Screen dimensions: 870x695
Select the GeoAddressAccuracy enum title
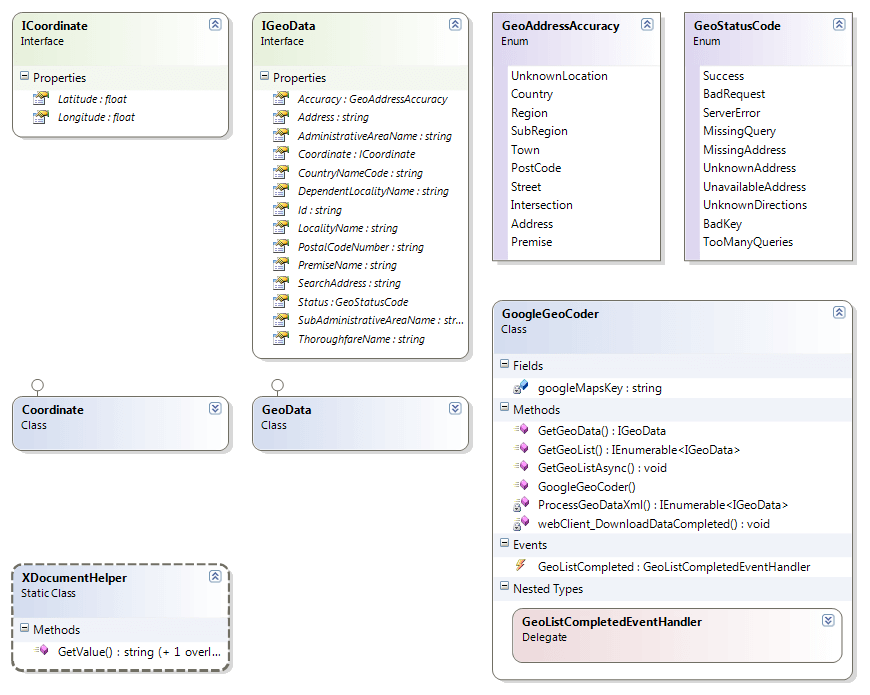click(560, 26)
